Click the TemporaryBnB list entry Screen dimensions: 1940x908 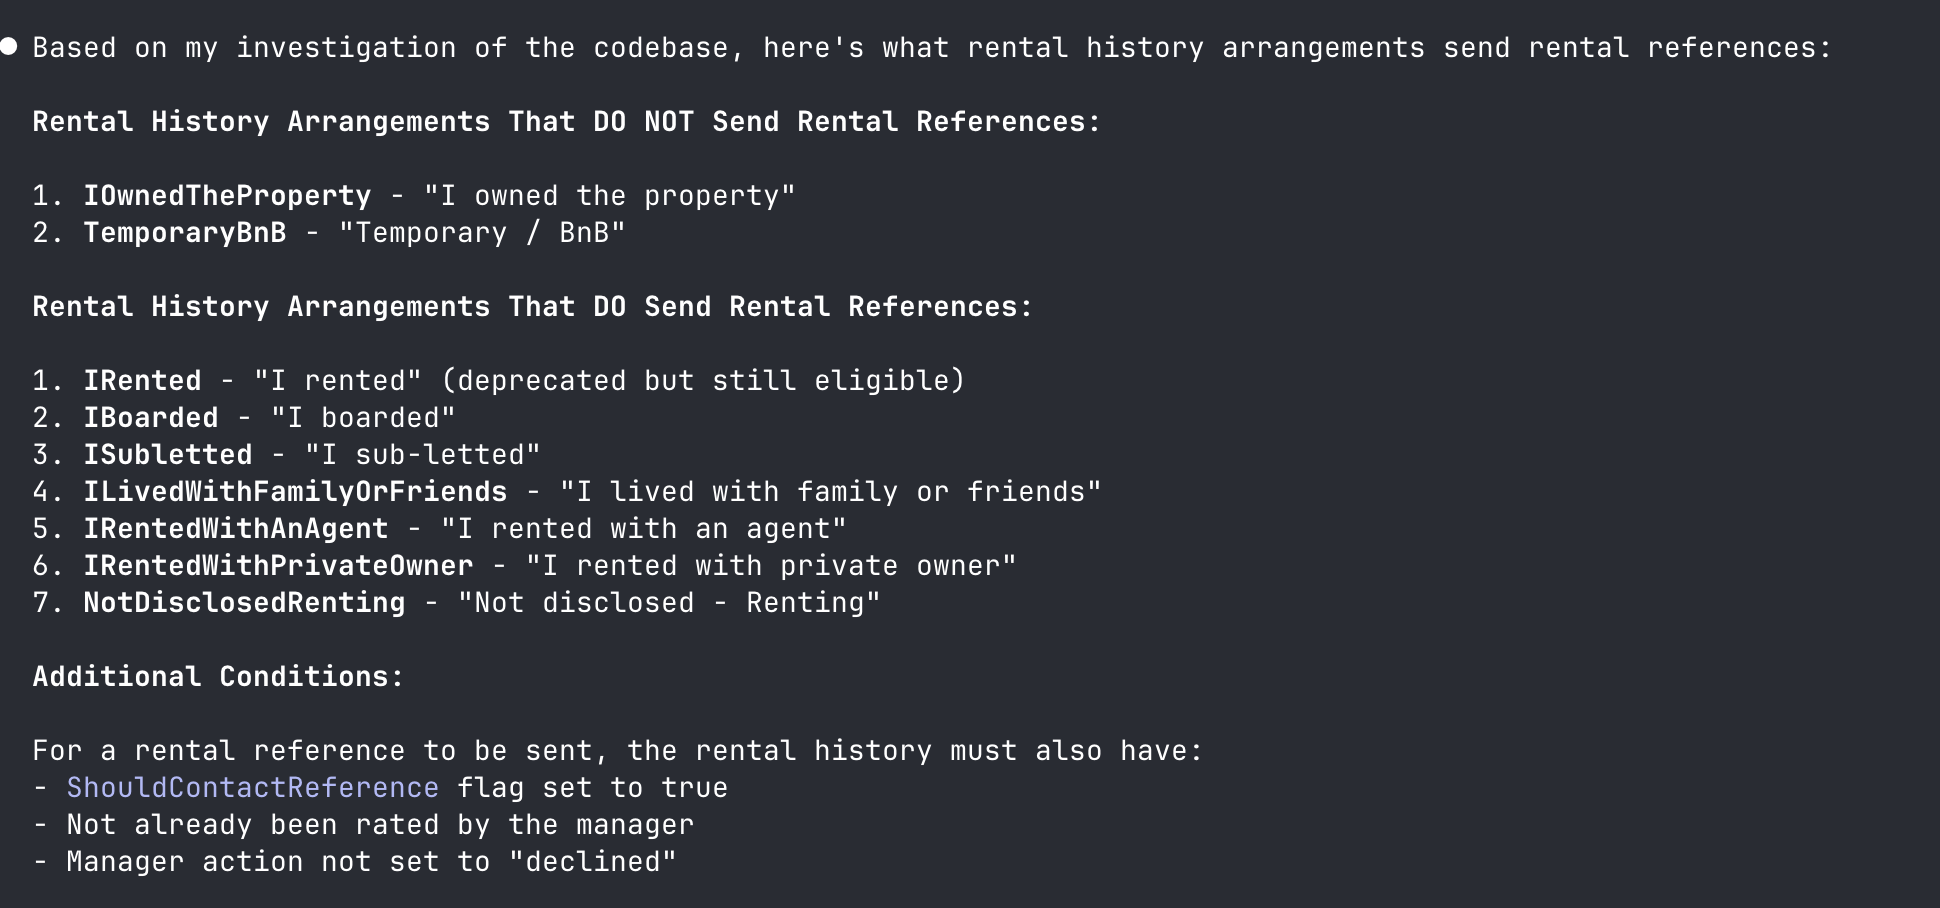[x=184, y=233]
